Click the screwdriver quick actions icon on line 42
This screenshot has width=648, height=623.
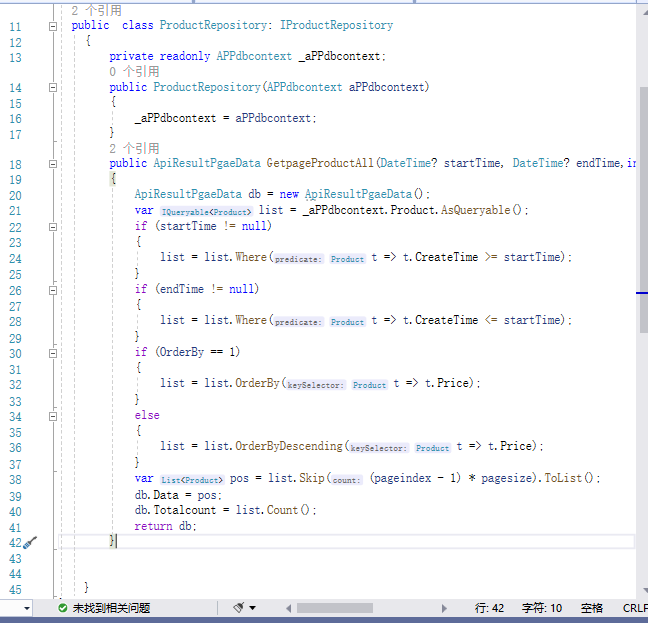pyautogui.click(x=30, y=542)
